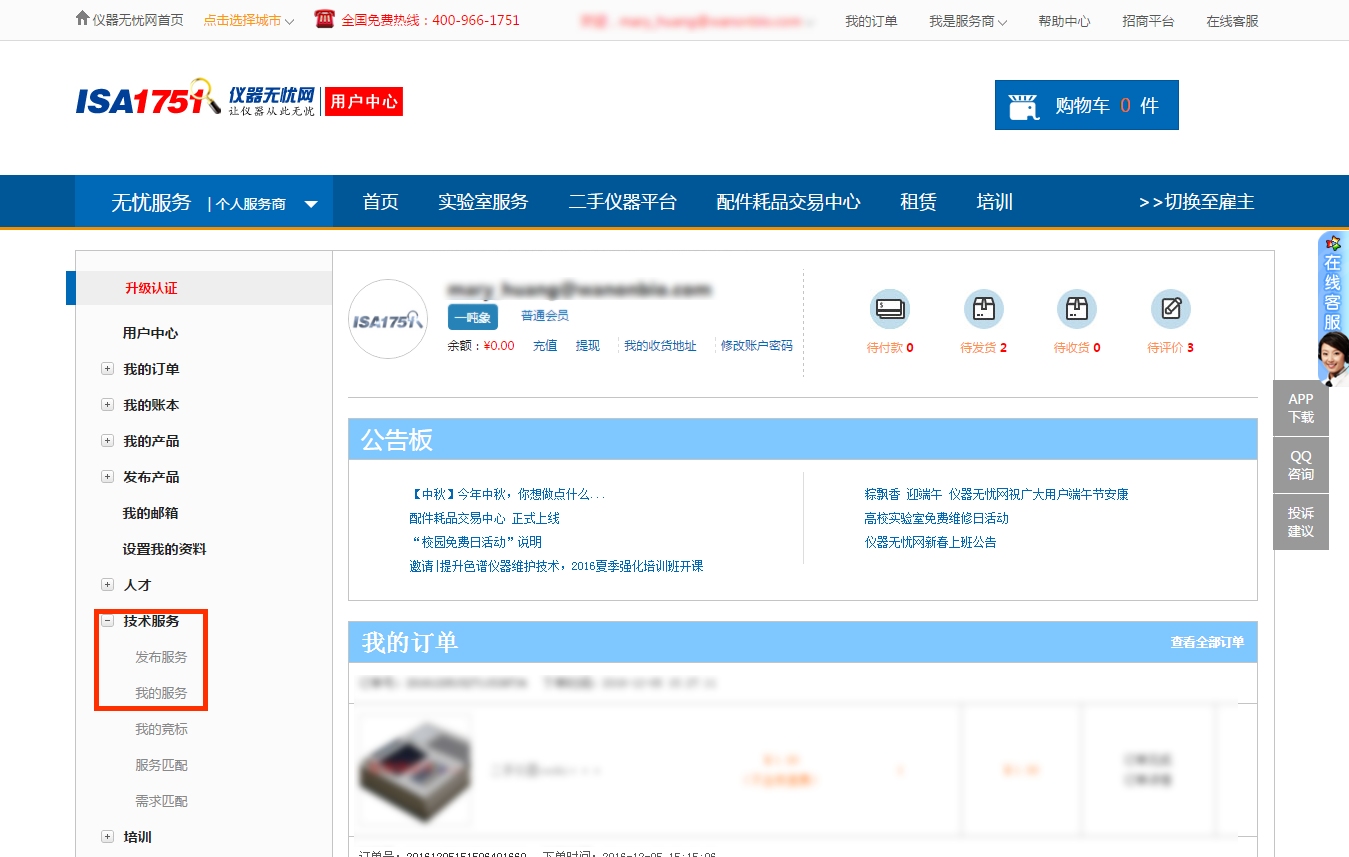Collapse the 技术服务 section
Screen dimensions: 1349x857
[107, 620]
